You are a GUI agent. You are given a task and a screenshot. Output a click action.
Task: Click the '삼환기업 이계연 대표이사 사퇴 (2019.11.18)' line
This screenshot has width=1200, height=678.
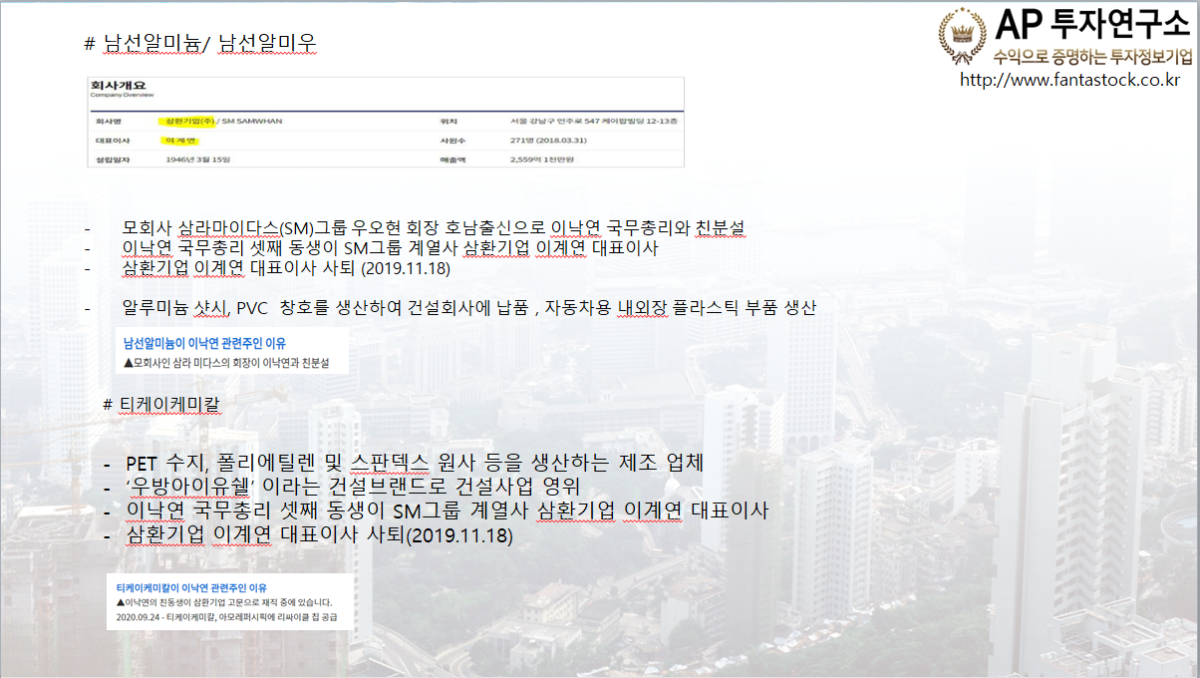pyautogui.click(x=288, y=268)
